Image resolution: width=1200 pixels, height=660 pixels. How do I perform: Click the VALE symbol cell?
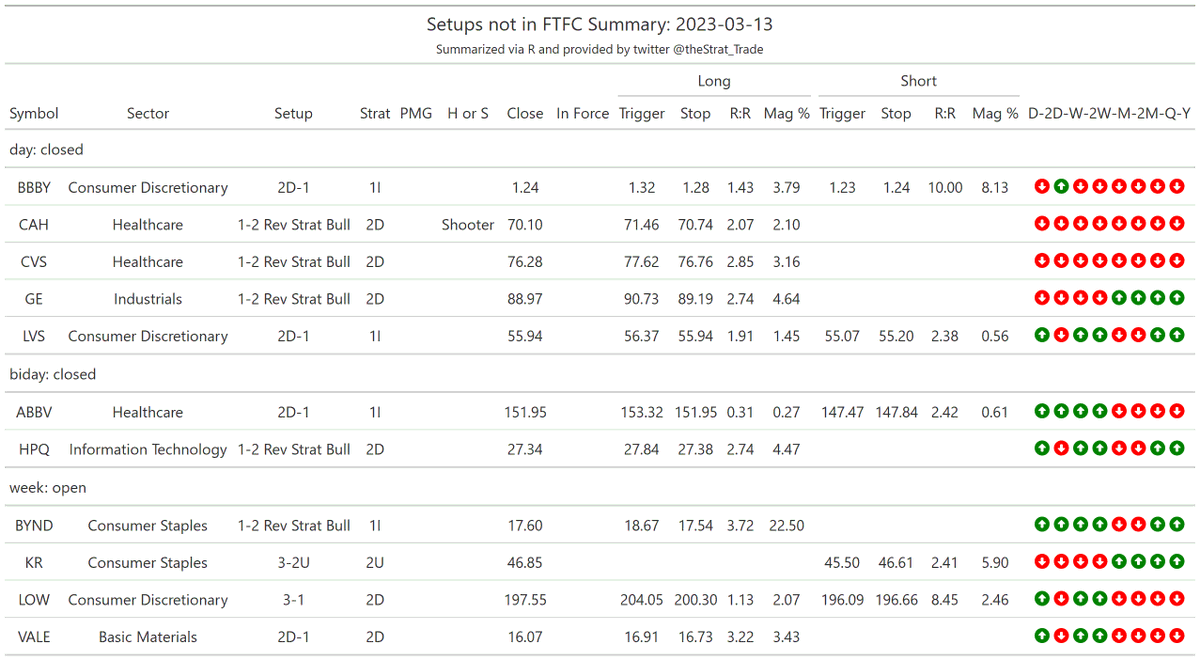click(x=34, y=636)
